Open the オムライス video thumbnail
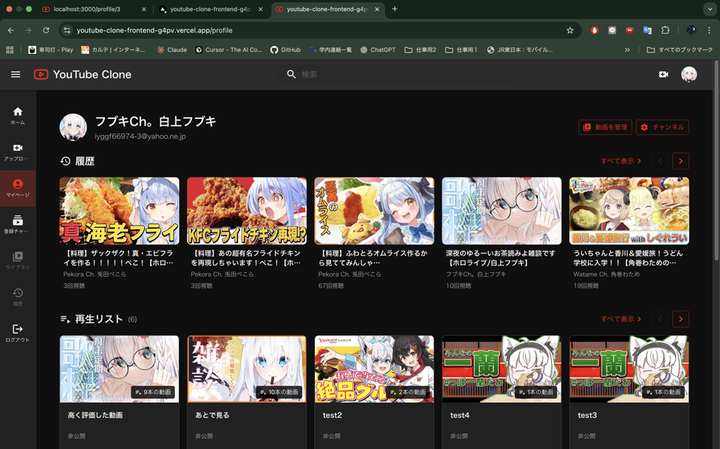The image size is (720, 449). 374,211
